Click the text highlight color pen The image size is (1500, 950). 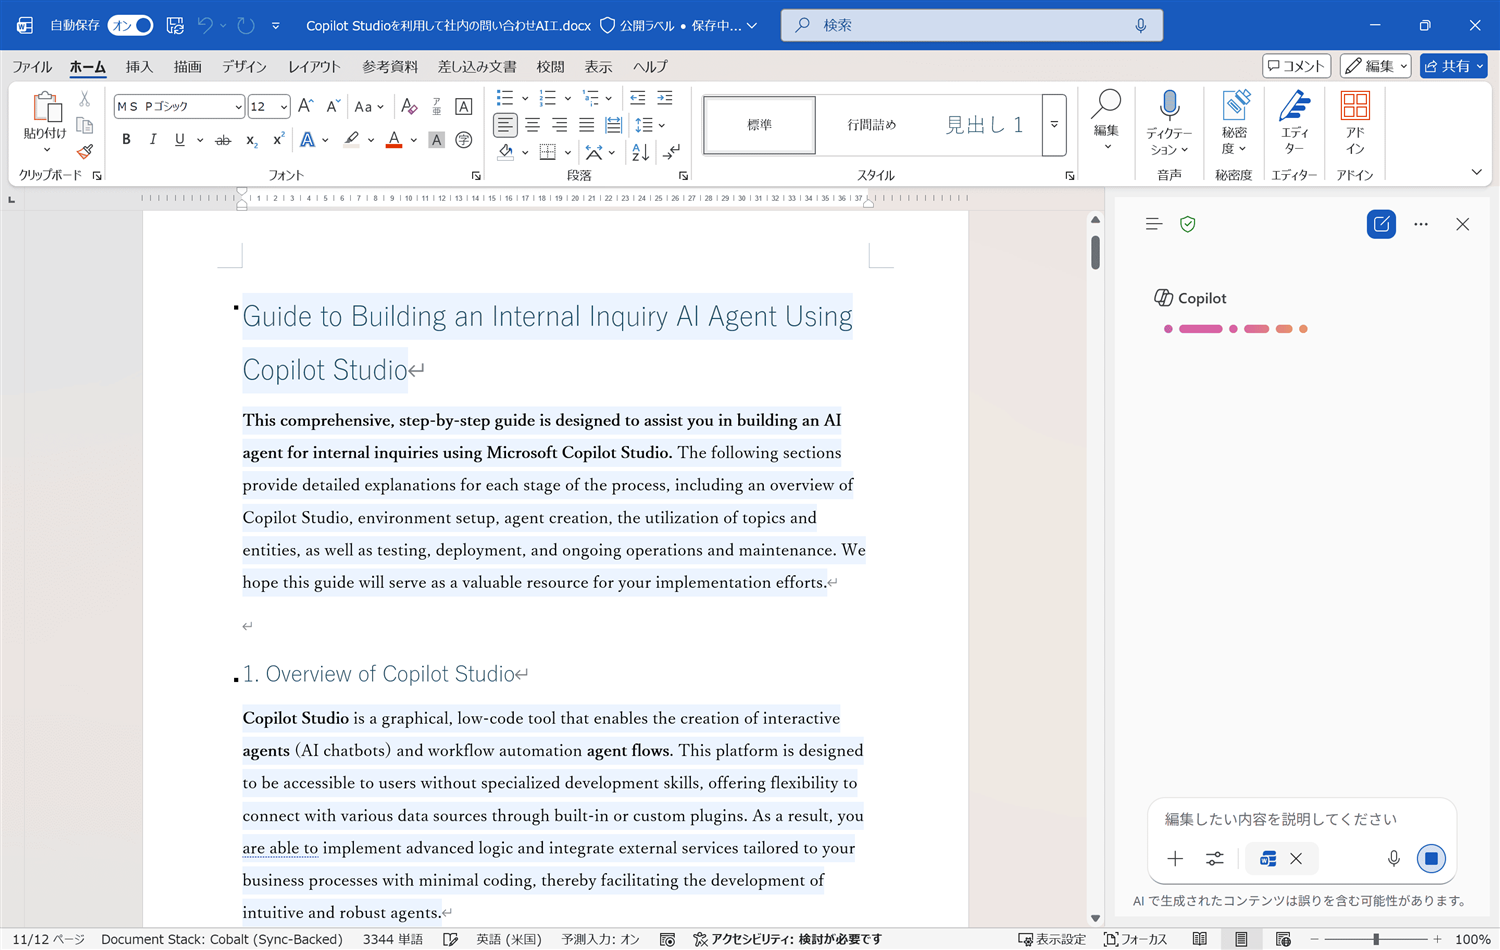351,140
